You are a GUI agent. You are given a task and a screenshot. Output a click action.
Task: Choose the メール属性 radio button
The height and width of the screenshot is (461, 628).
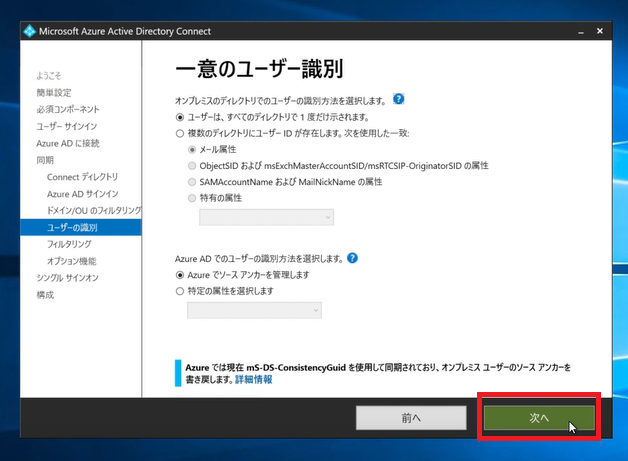pyautogui.click(x=192, y=149)
